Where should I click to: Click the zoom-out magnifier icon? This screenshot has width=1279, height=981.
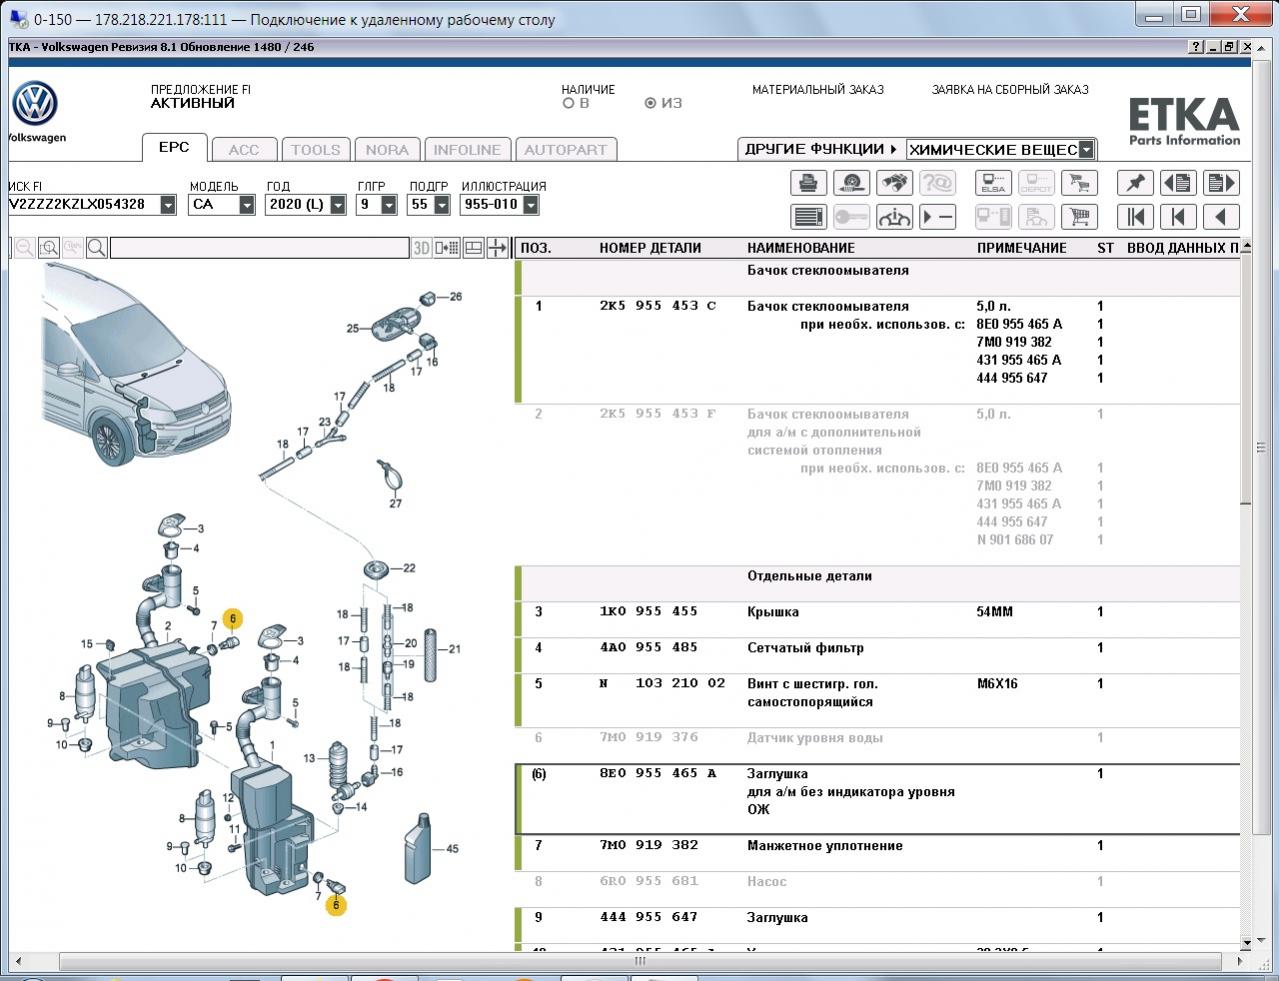click(24, 248)
